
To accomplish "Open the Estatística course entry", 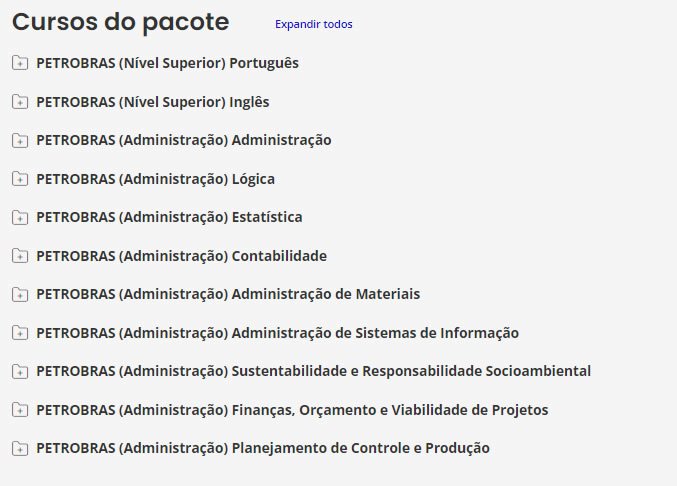I will pyautogui.click(x=169, y=217).
